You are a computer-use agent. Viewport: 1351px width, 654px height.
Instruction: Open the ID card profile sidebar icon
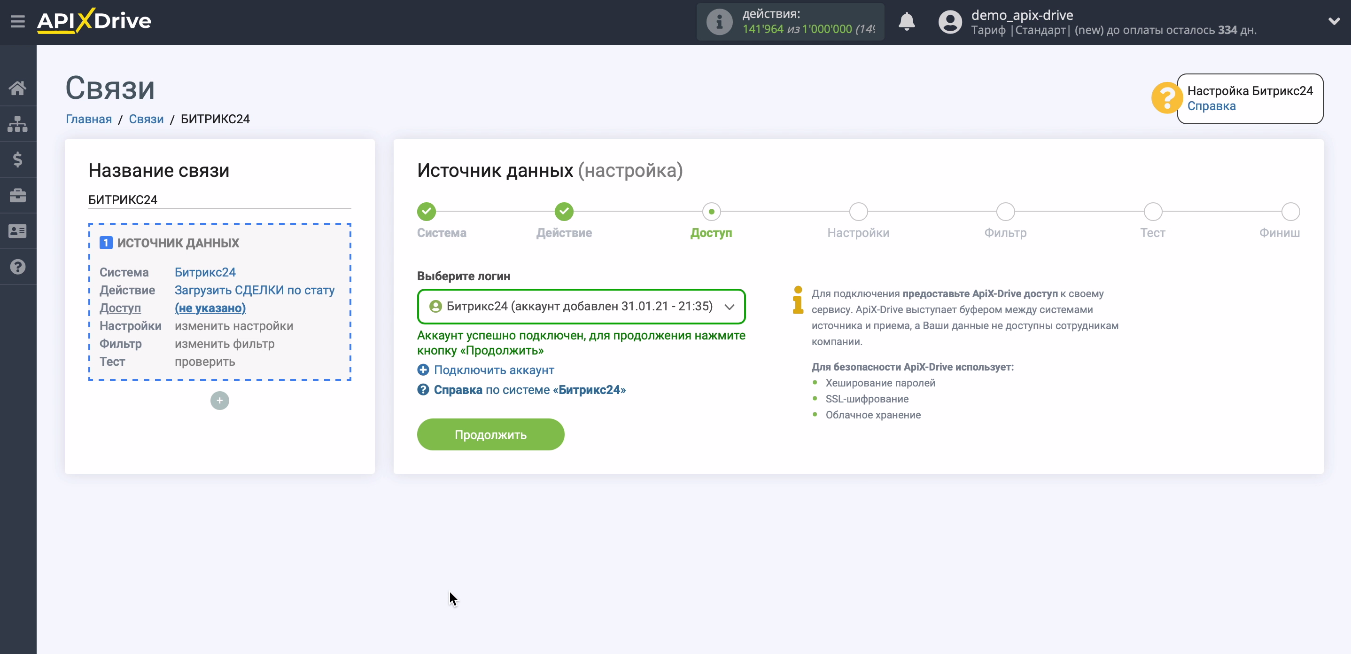tap(18, 231)
